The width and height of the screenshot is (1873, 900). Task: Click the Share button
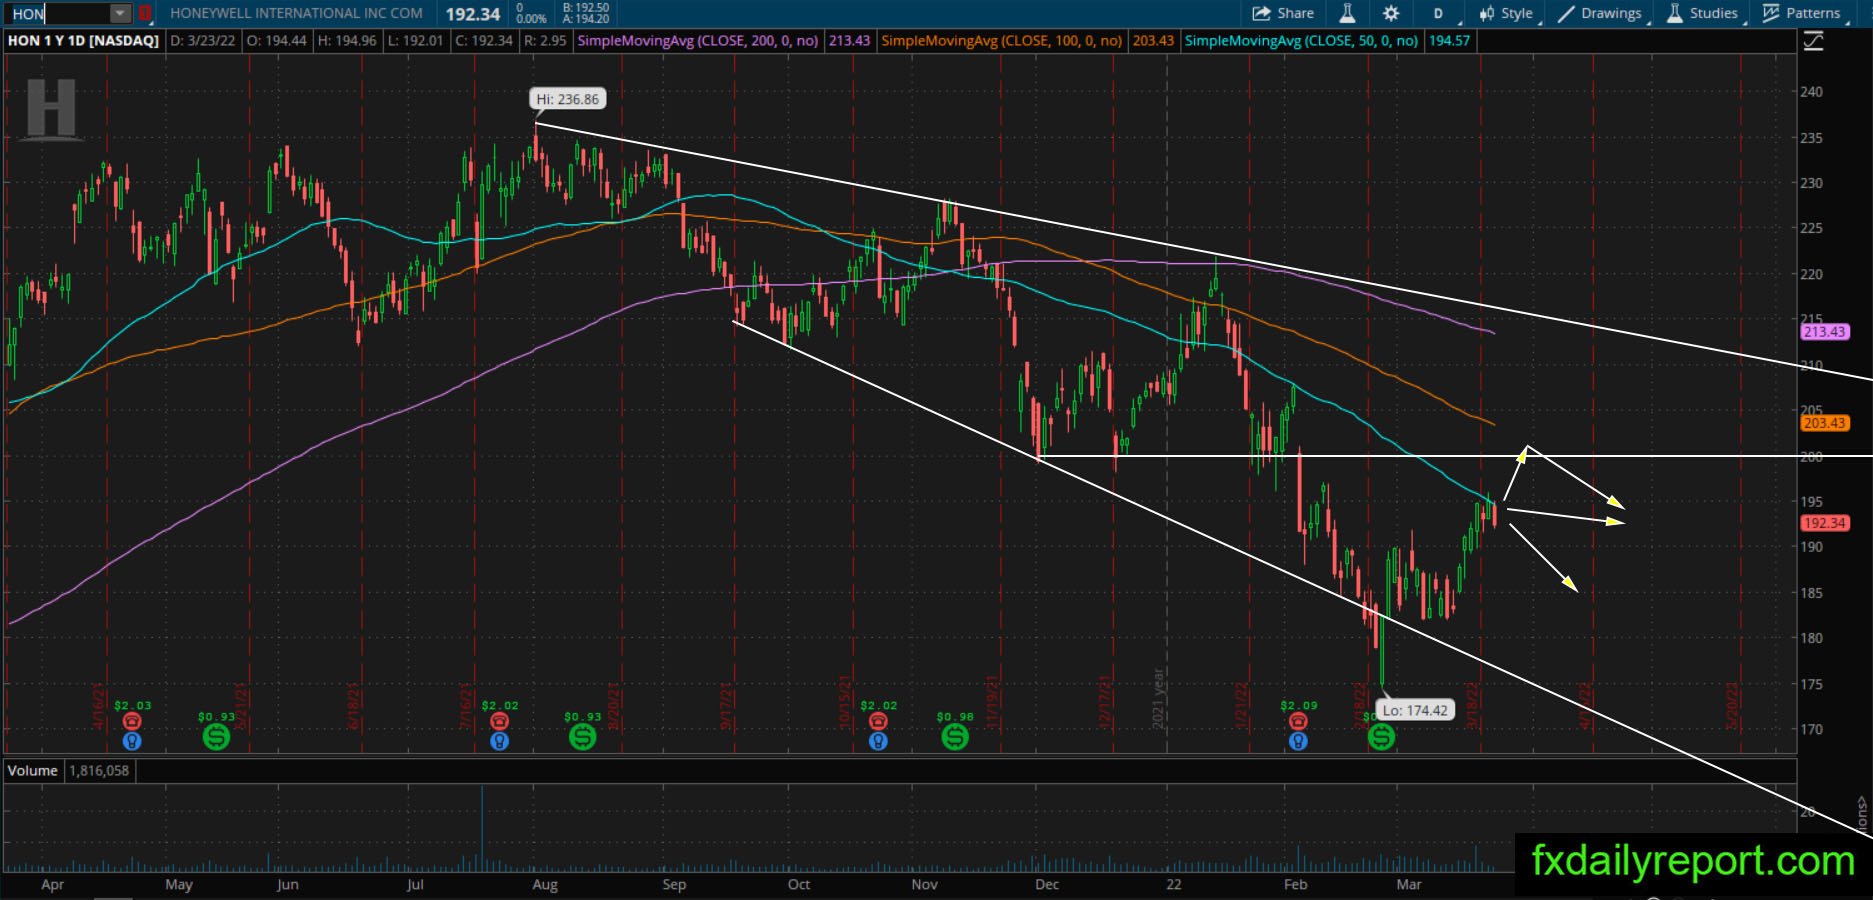pyautogui.click(x=1283, y=13)
